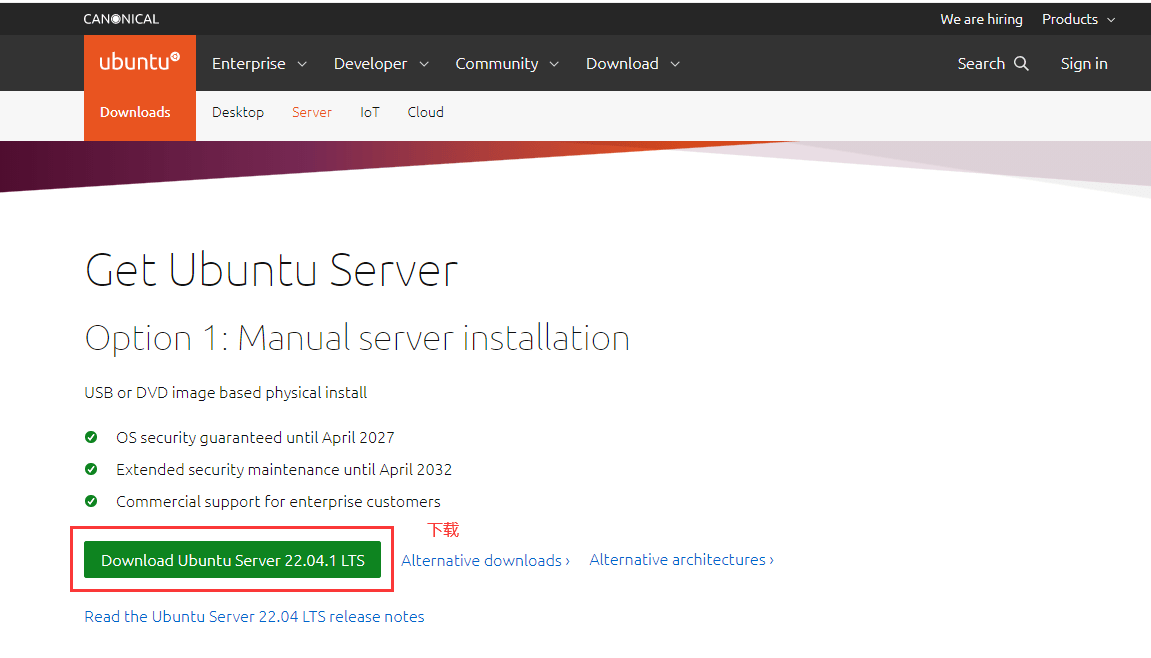Select the Server tab
Viewport: 1151px width, 658px height.
pyautogui.click(x=312, y=112)
